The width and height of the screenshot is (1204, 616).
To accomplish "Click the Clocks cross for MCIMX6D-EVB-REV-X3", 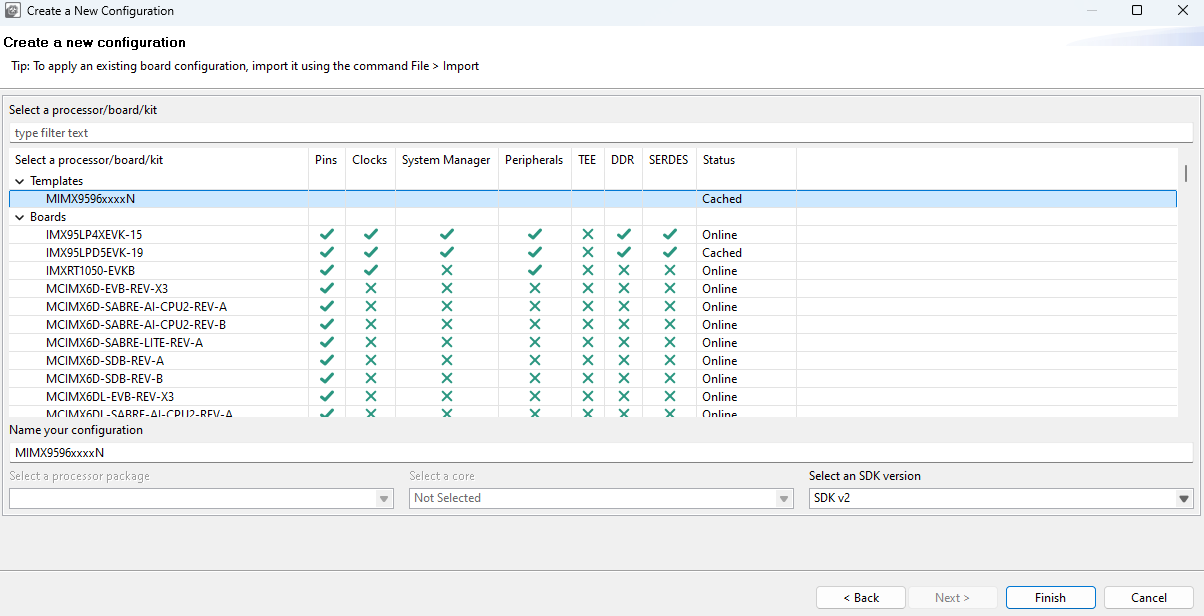I will [x=371, y=289].
